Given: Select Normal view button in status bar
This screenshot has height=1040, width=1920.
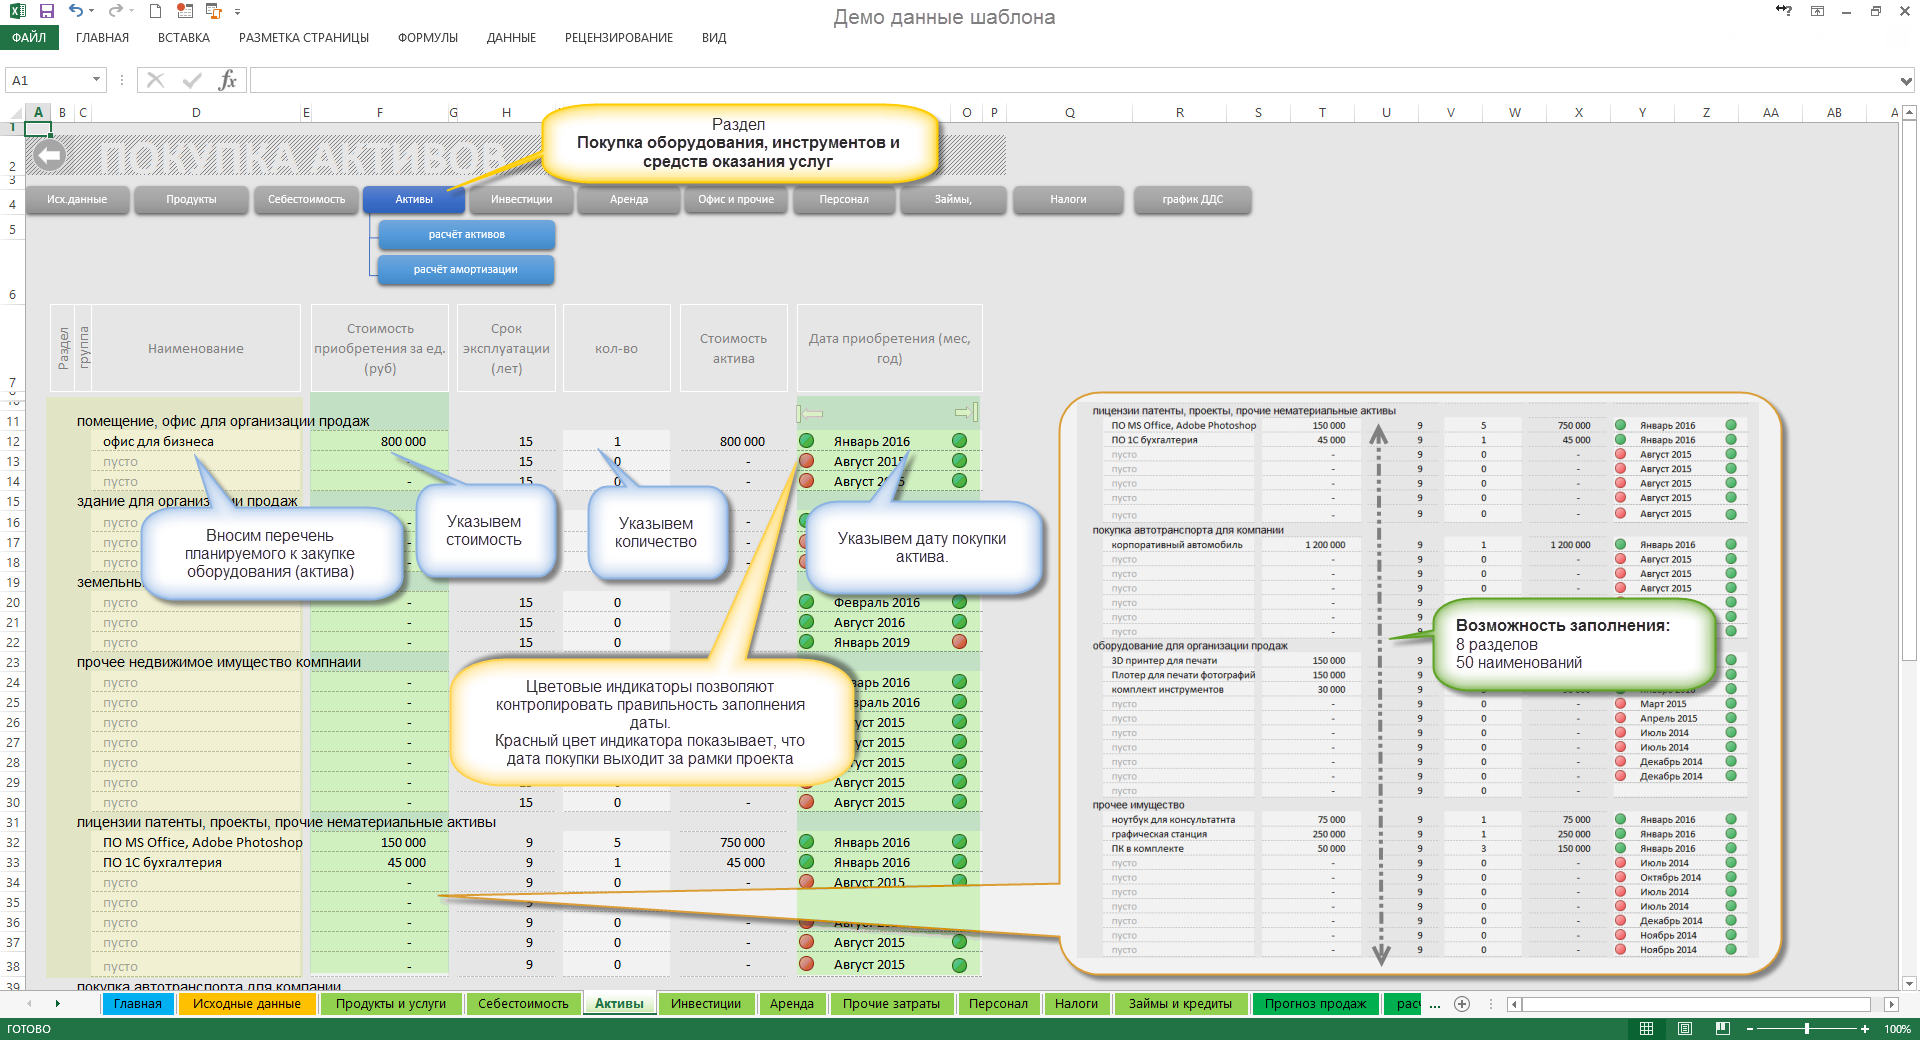Looking at the screenshot, I should (x=1647, y=1029).
